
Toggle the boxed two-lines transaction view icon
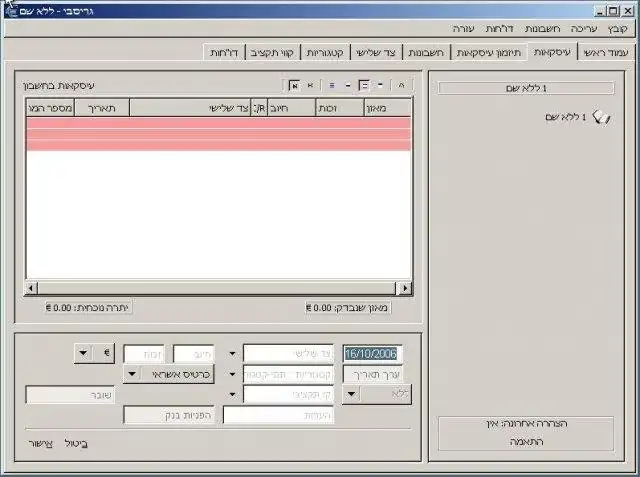(x=364, y=85)
